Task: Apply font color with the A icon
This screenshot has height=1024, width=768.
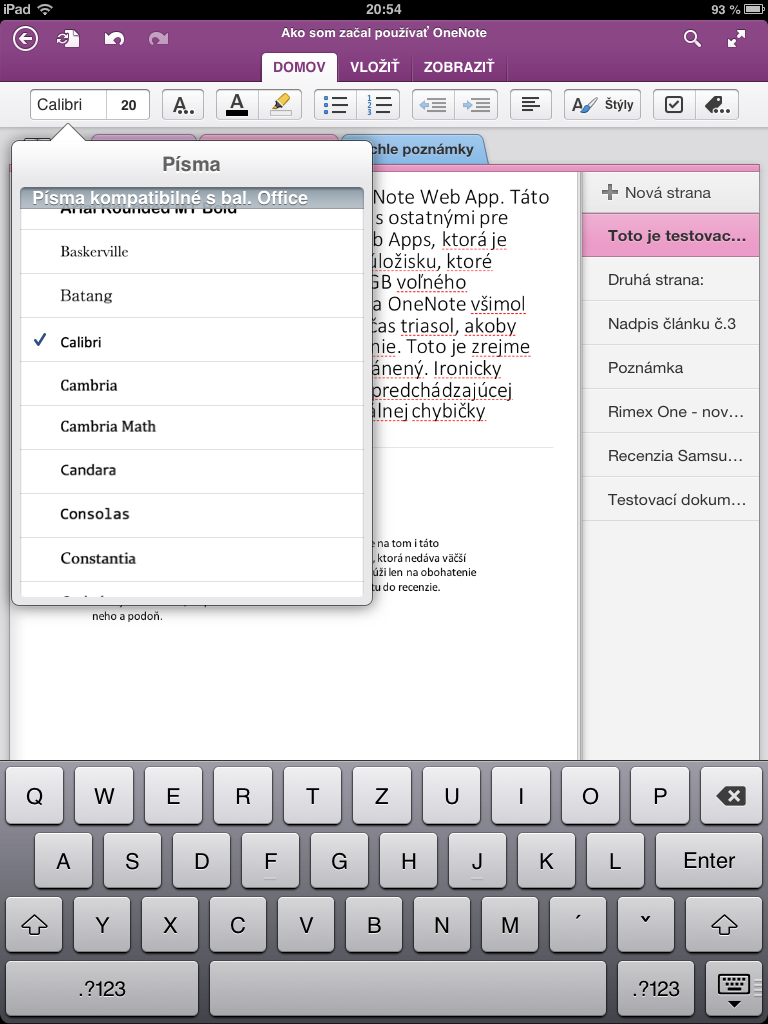Action: 237,104
